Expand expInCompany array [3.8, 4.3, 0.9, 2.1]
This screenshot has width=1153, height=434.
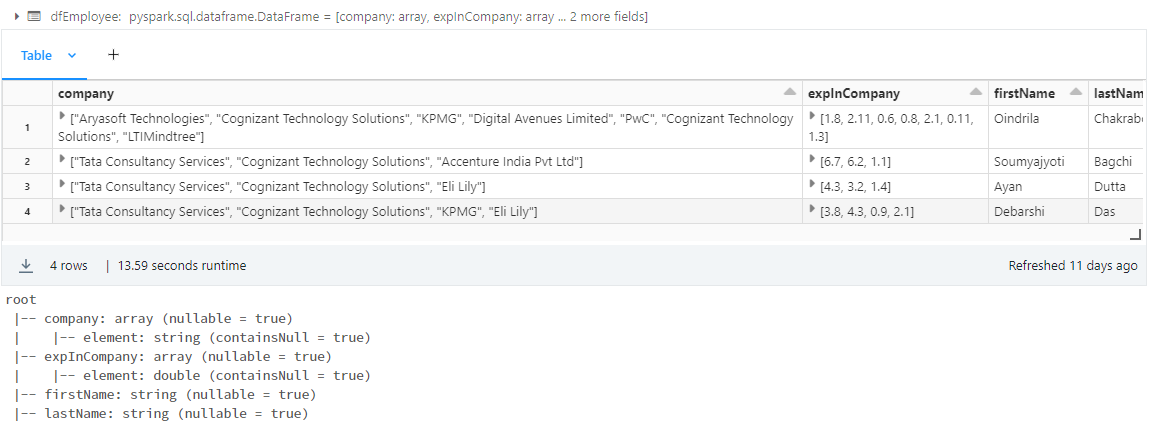pos(813,210)
